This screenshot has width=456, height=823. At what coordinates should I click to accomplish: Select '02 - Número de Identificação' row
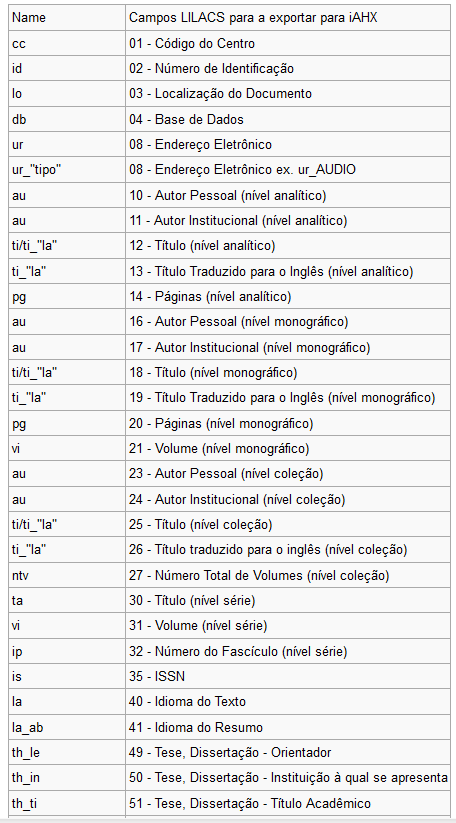(229, 69)
